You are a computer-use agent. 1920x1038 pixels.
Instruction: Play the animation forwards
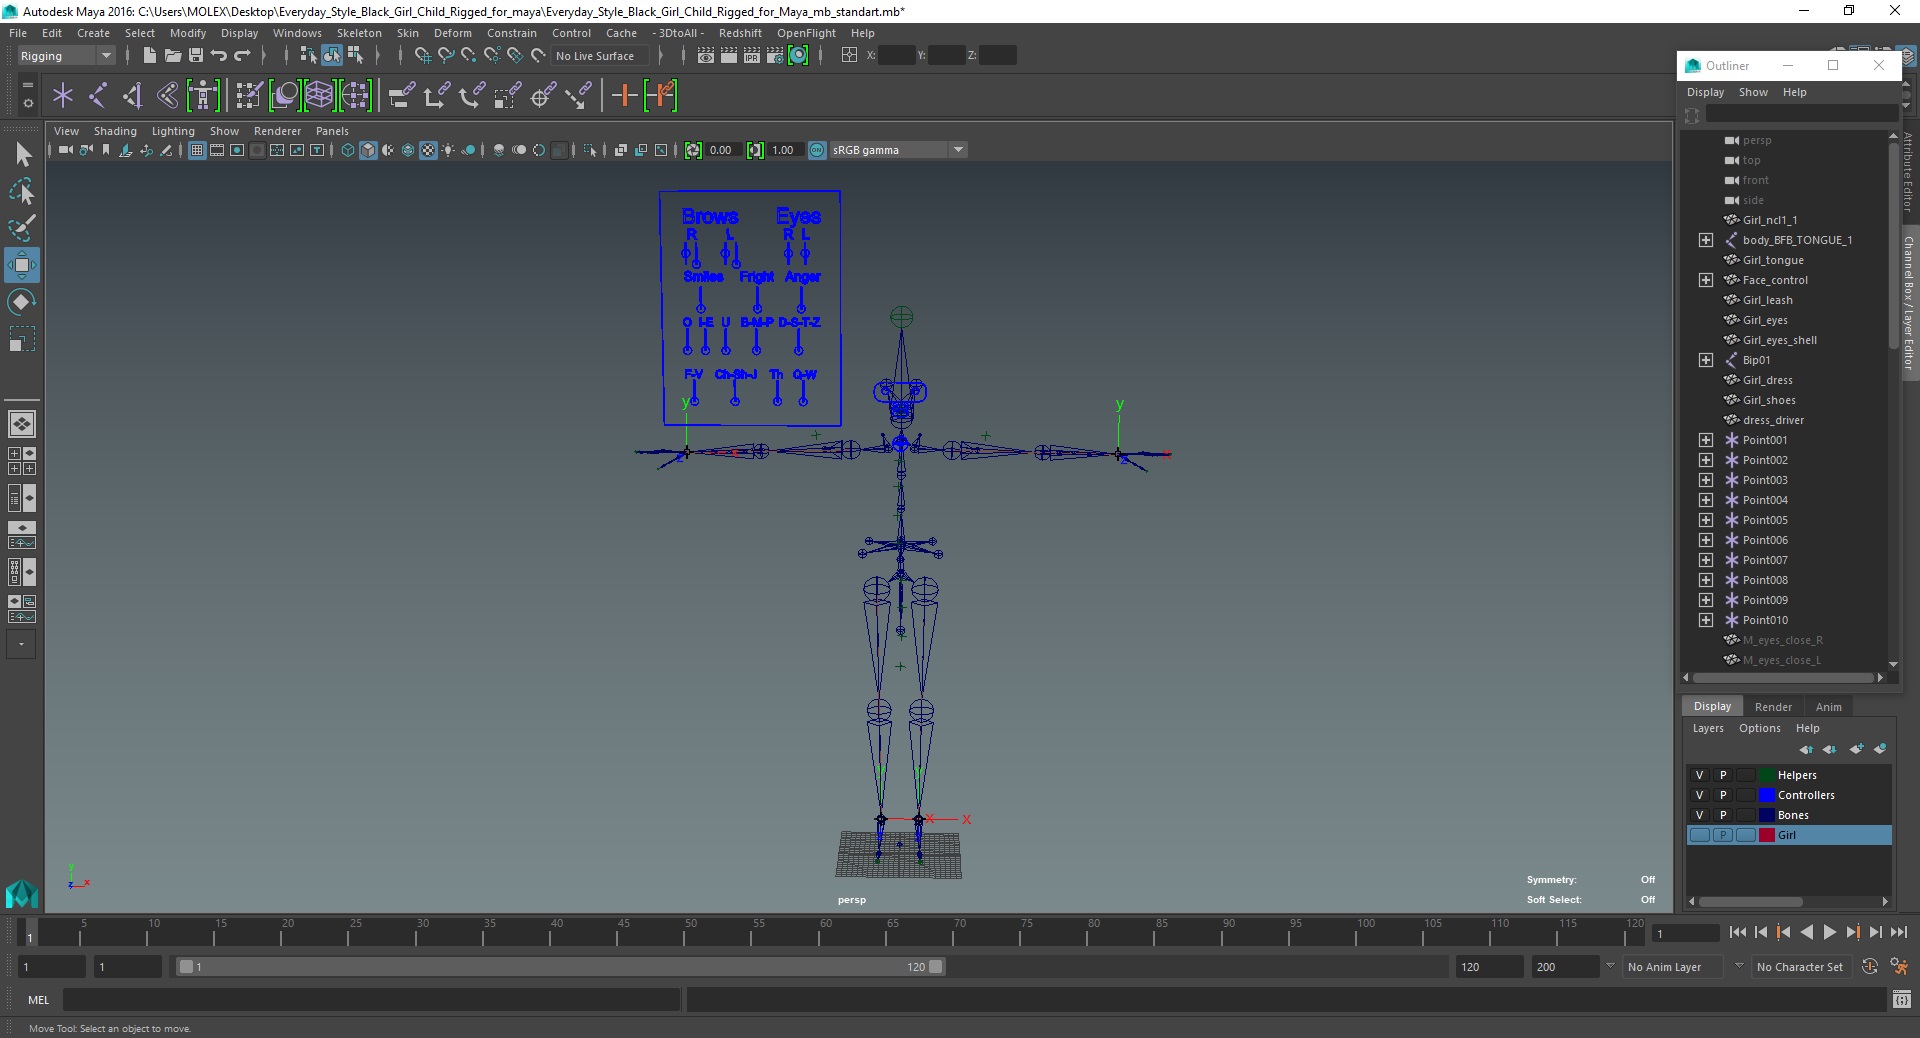click(1829, 932)
